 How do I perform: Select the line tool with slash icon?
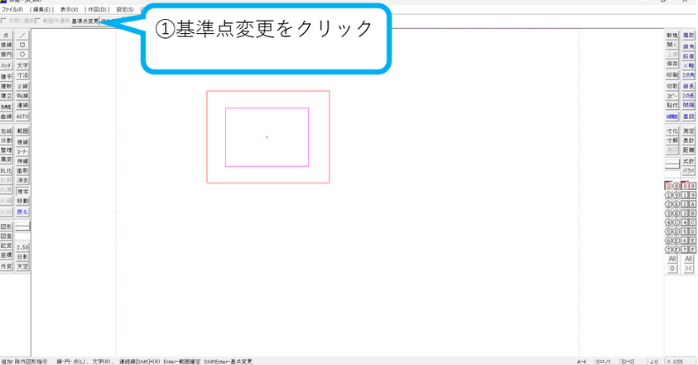click(x=22, y=35)
